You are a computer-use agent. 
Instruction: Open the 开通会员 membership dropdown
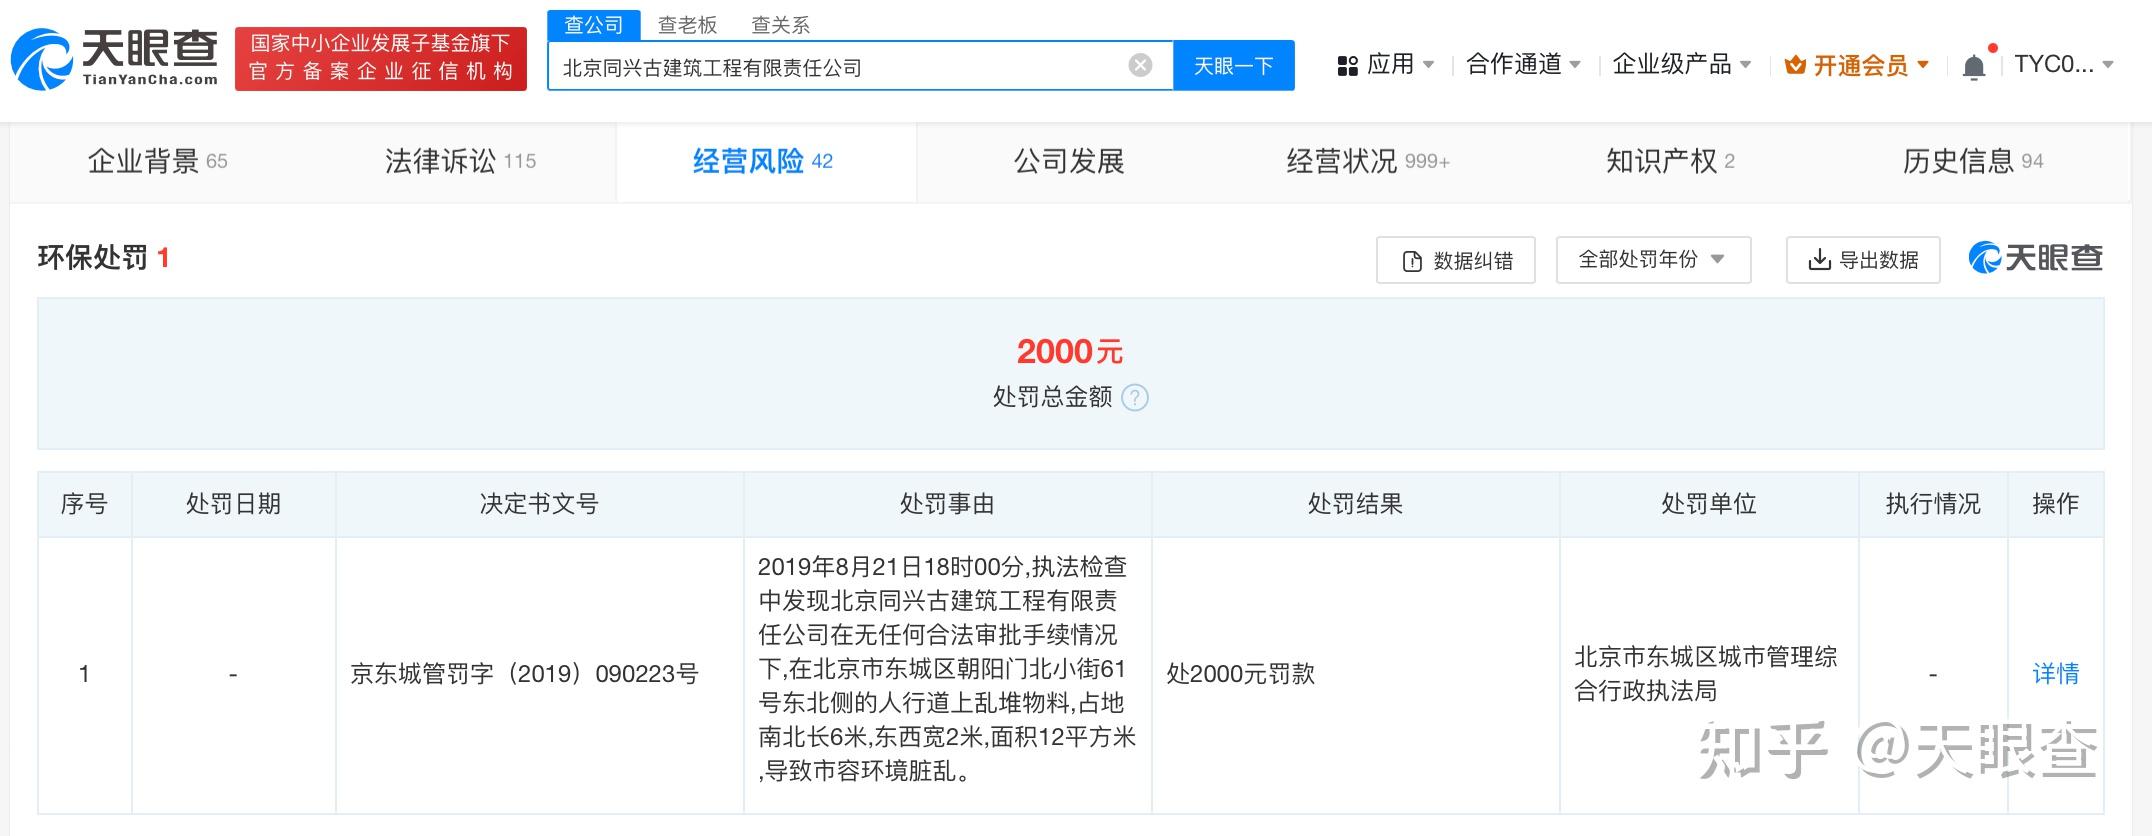click(x=1857, y=66)
